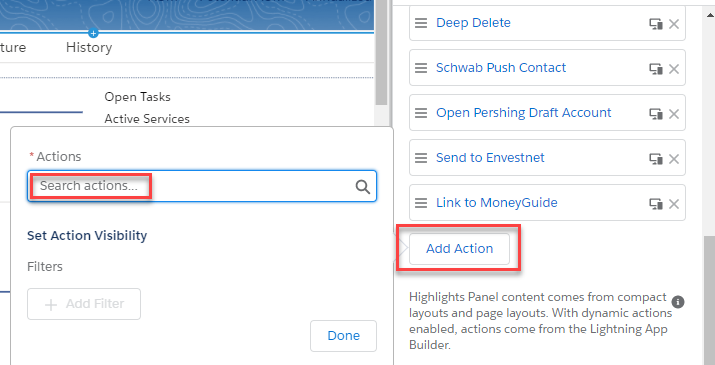The height and width of the screenshot is (365, 715).
Task: Remove the Send to Envestnet action
Action: point(674,159)
